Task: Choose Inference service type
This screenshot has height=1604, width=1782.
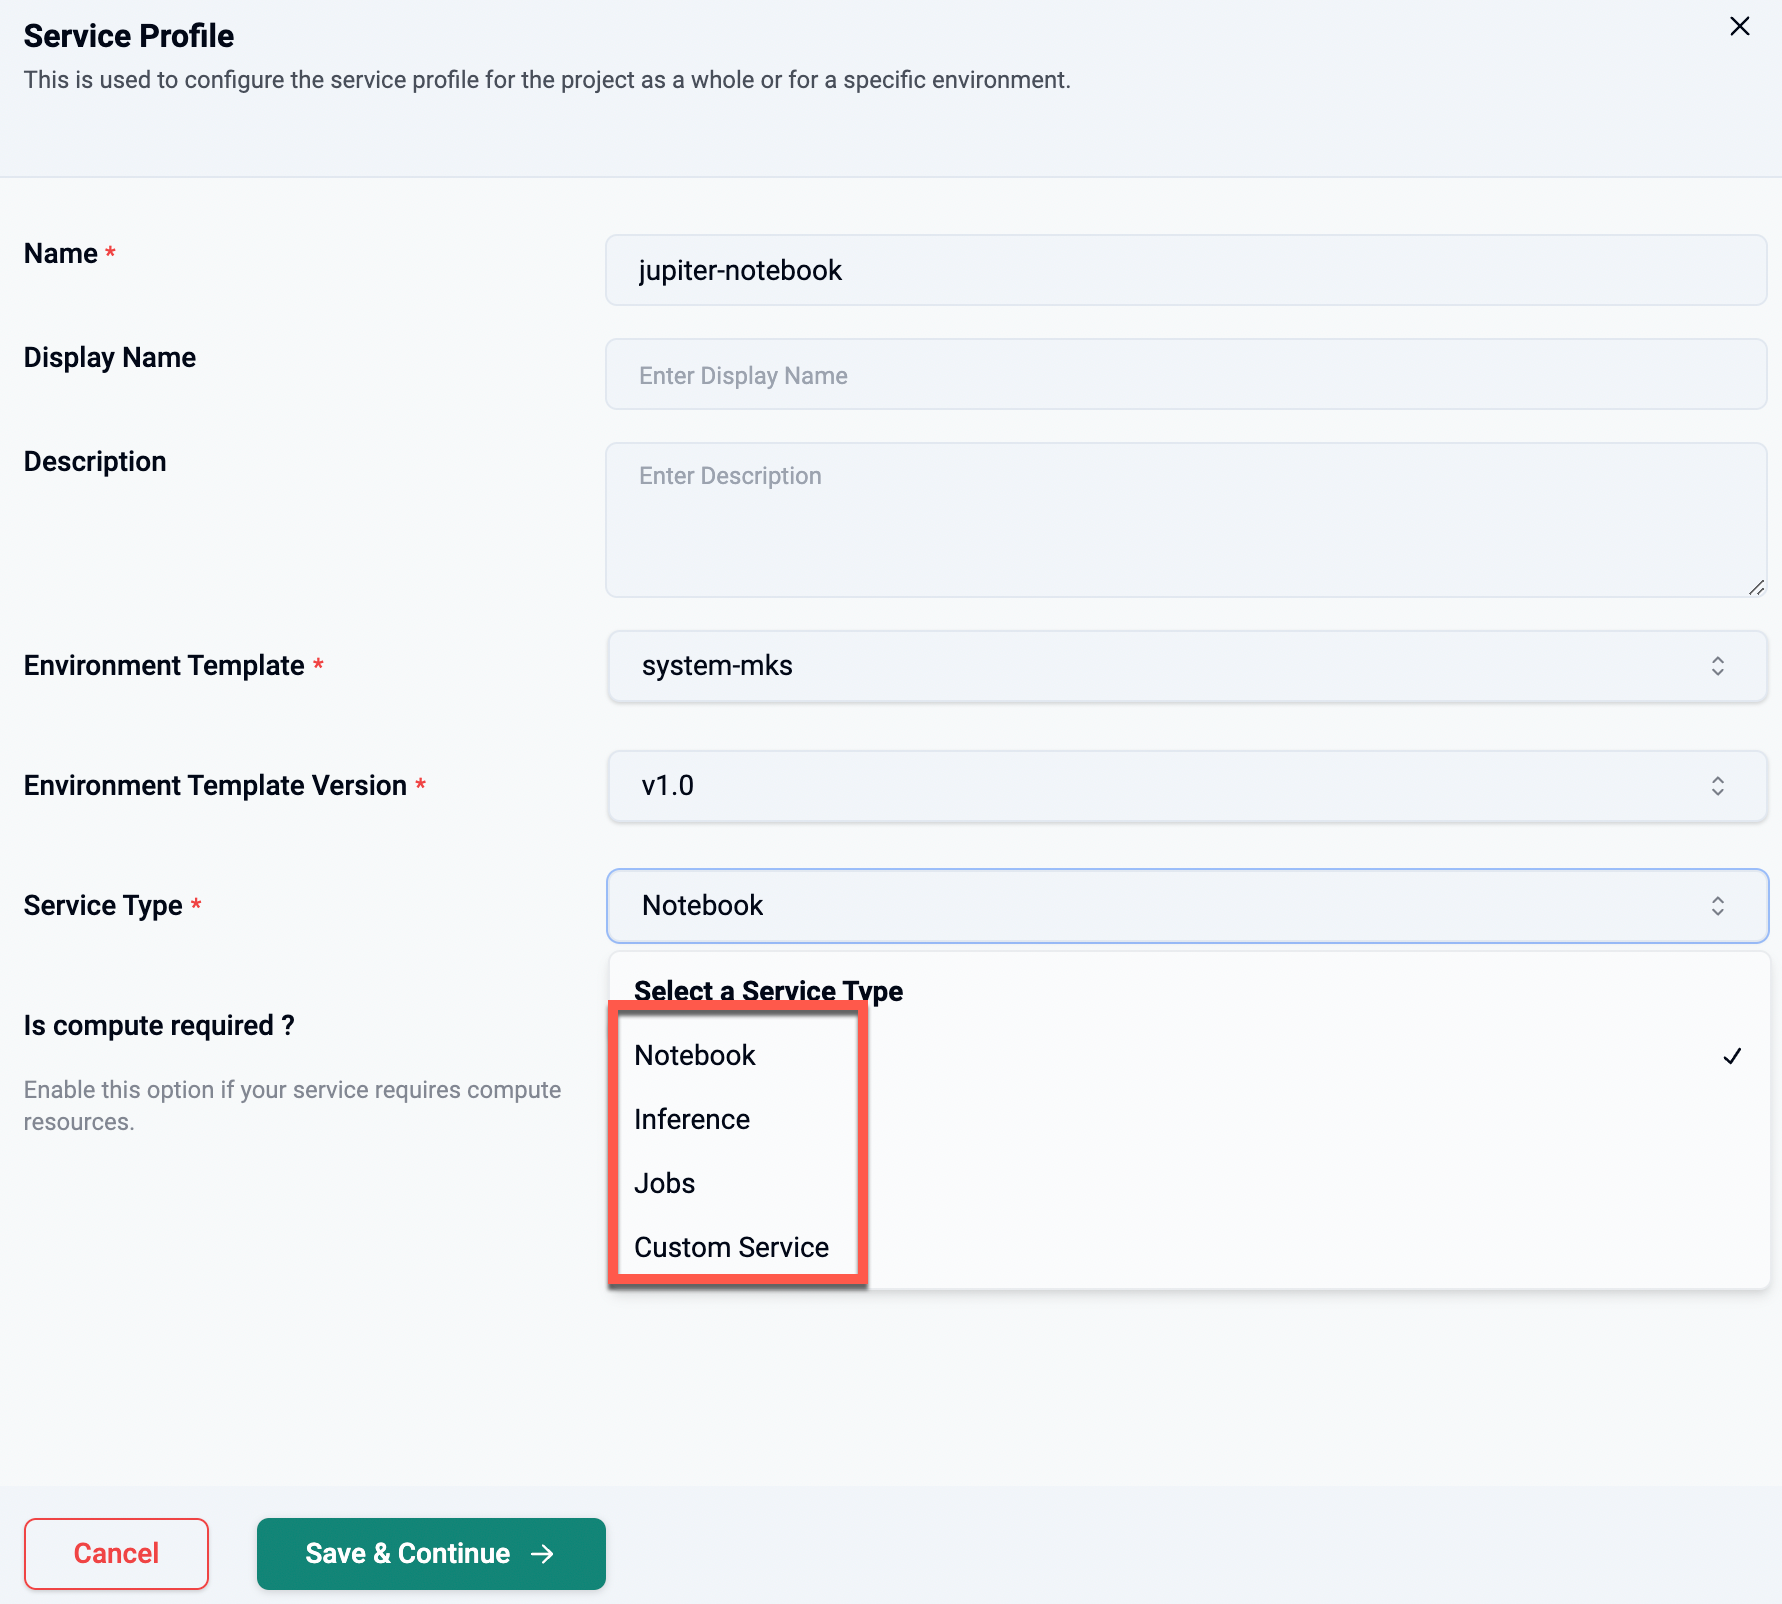Action: tap(1188, 1120)
